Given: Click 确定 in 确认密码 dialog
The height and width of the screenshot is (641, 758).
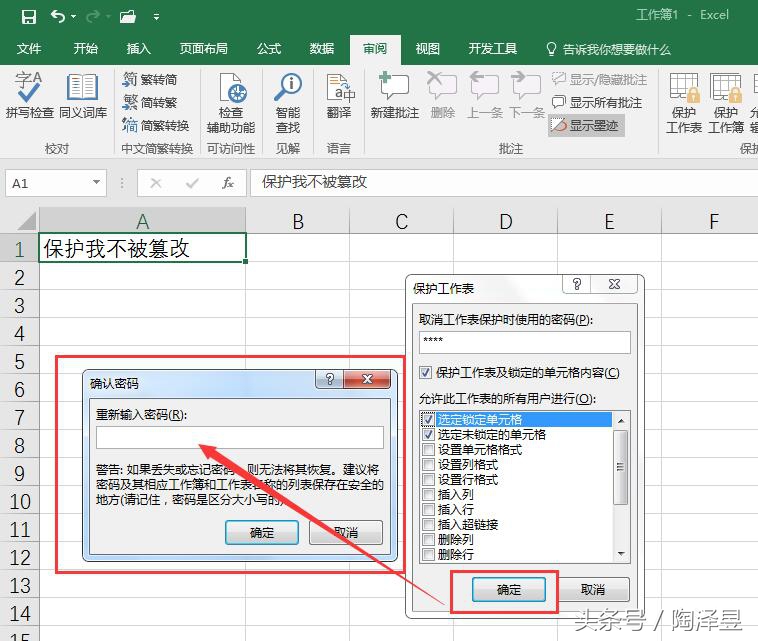Looking at the screenshot, I should pyautogui.click(x=262, y=532).
